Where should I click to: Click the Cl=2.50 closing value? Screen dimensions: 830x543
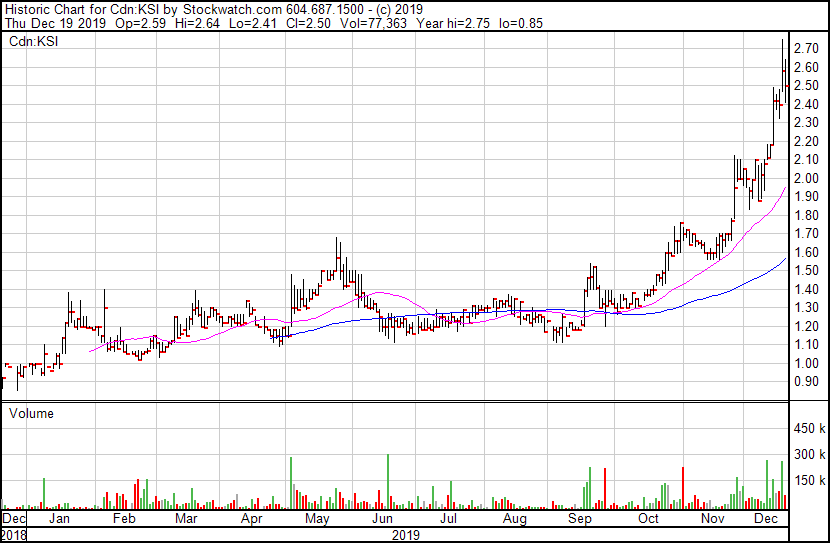tap(308, 23)
